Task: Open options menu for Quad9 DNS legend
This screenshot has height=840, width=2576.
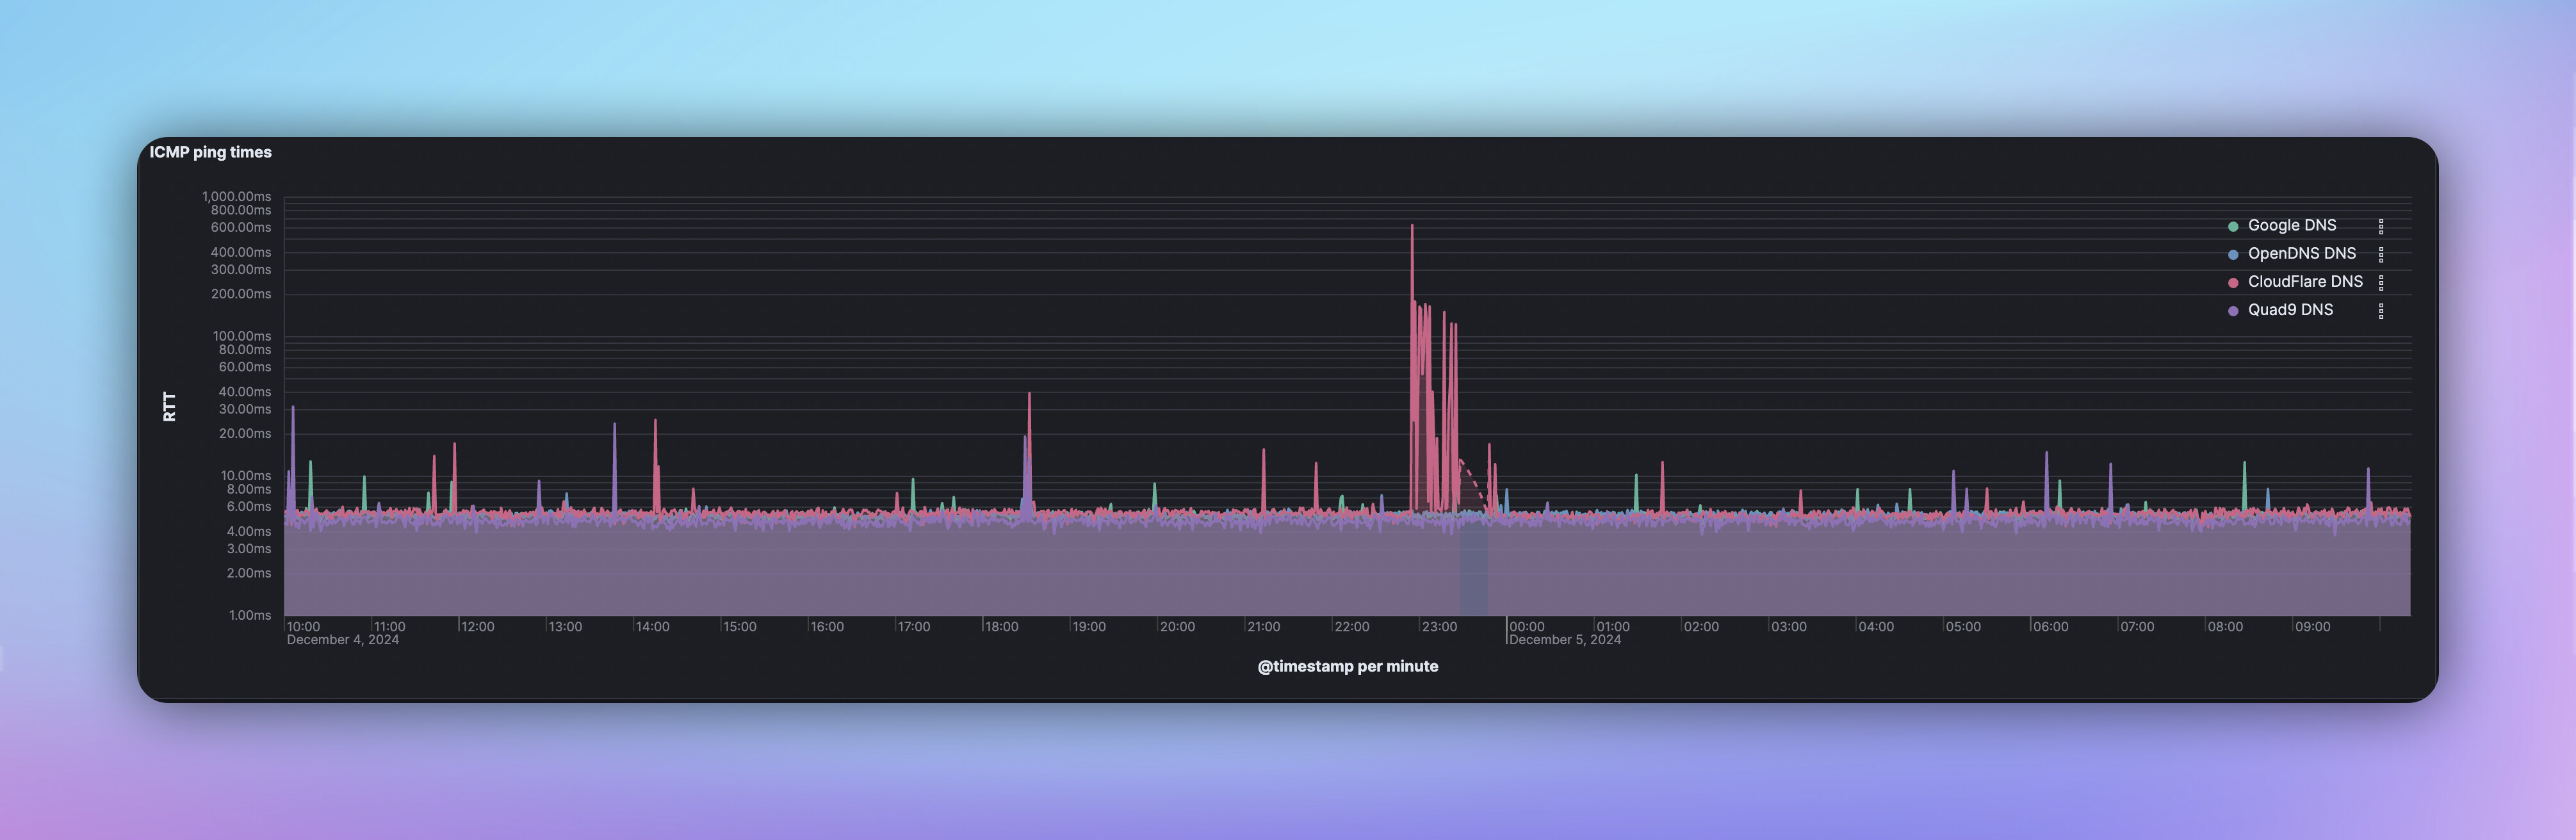Action: [x=2381, y=310]
